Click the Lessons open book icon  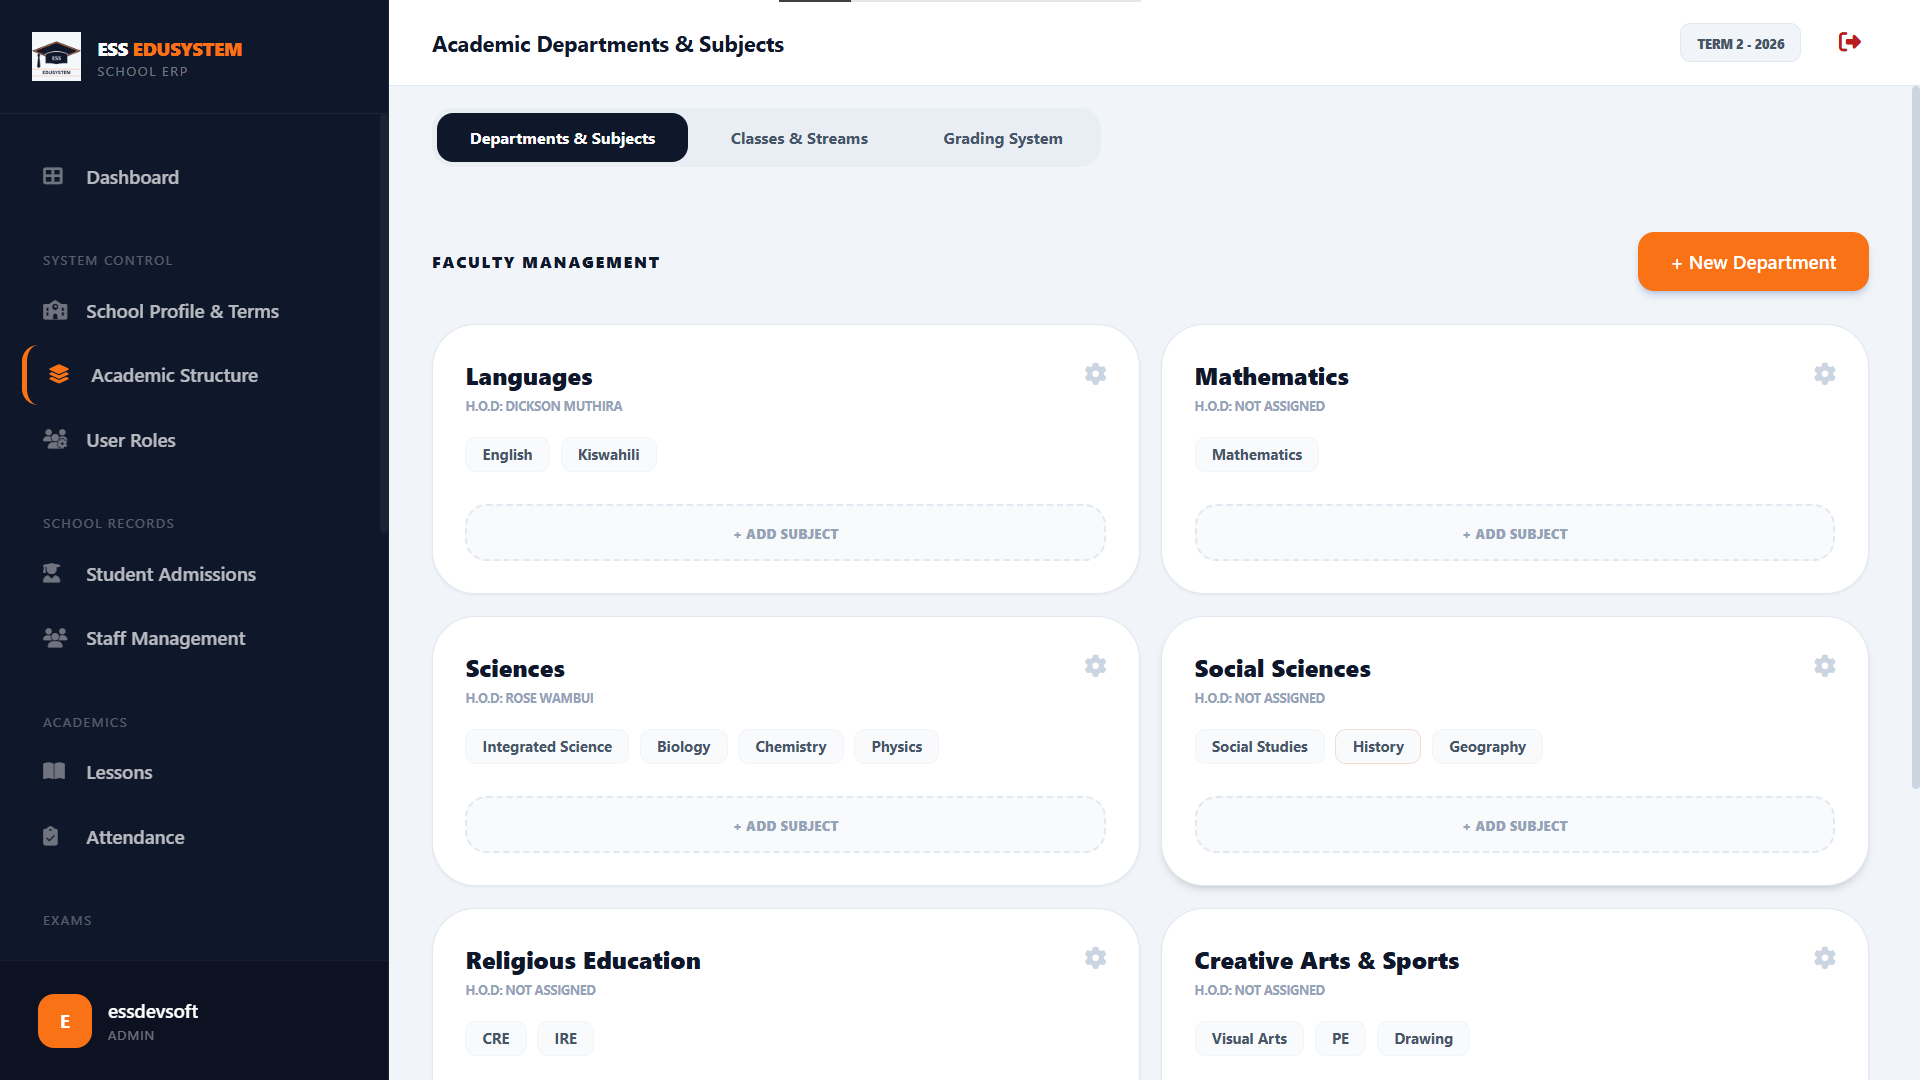54,771
